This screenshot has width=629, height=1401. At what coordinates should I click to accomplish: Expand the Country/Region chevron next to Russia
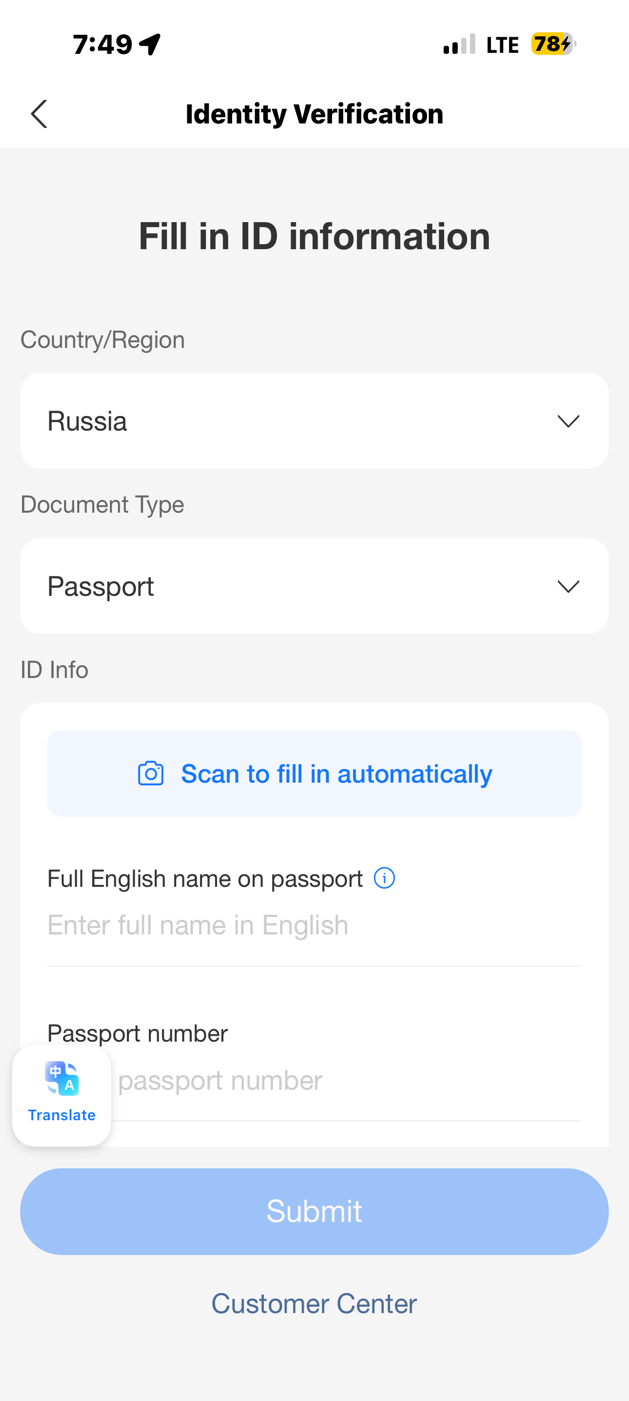[568, 421]
